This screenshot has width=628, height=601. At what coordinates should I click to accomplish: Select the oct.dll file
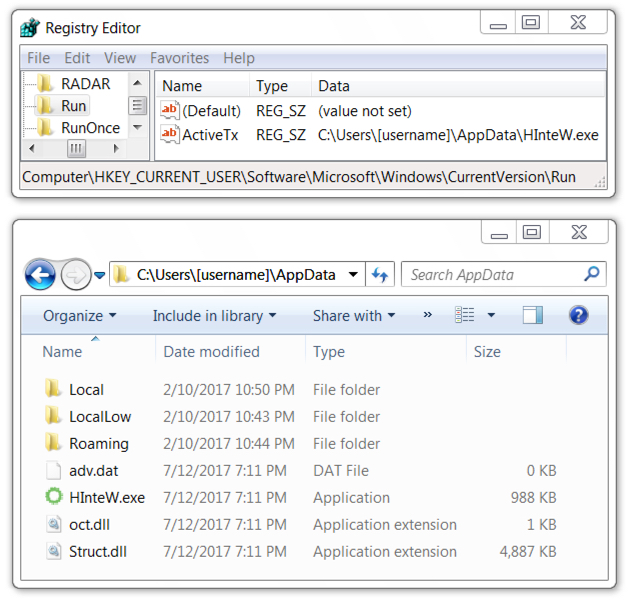click(89, 525)
